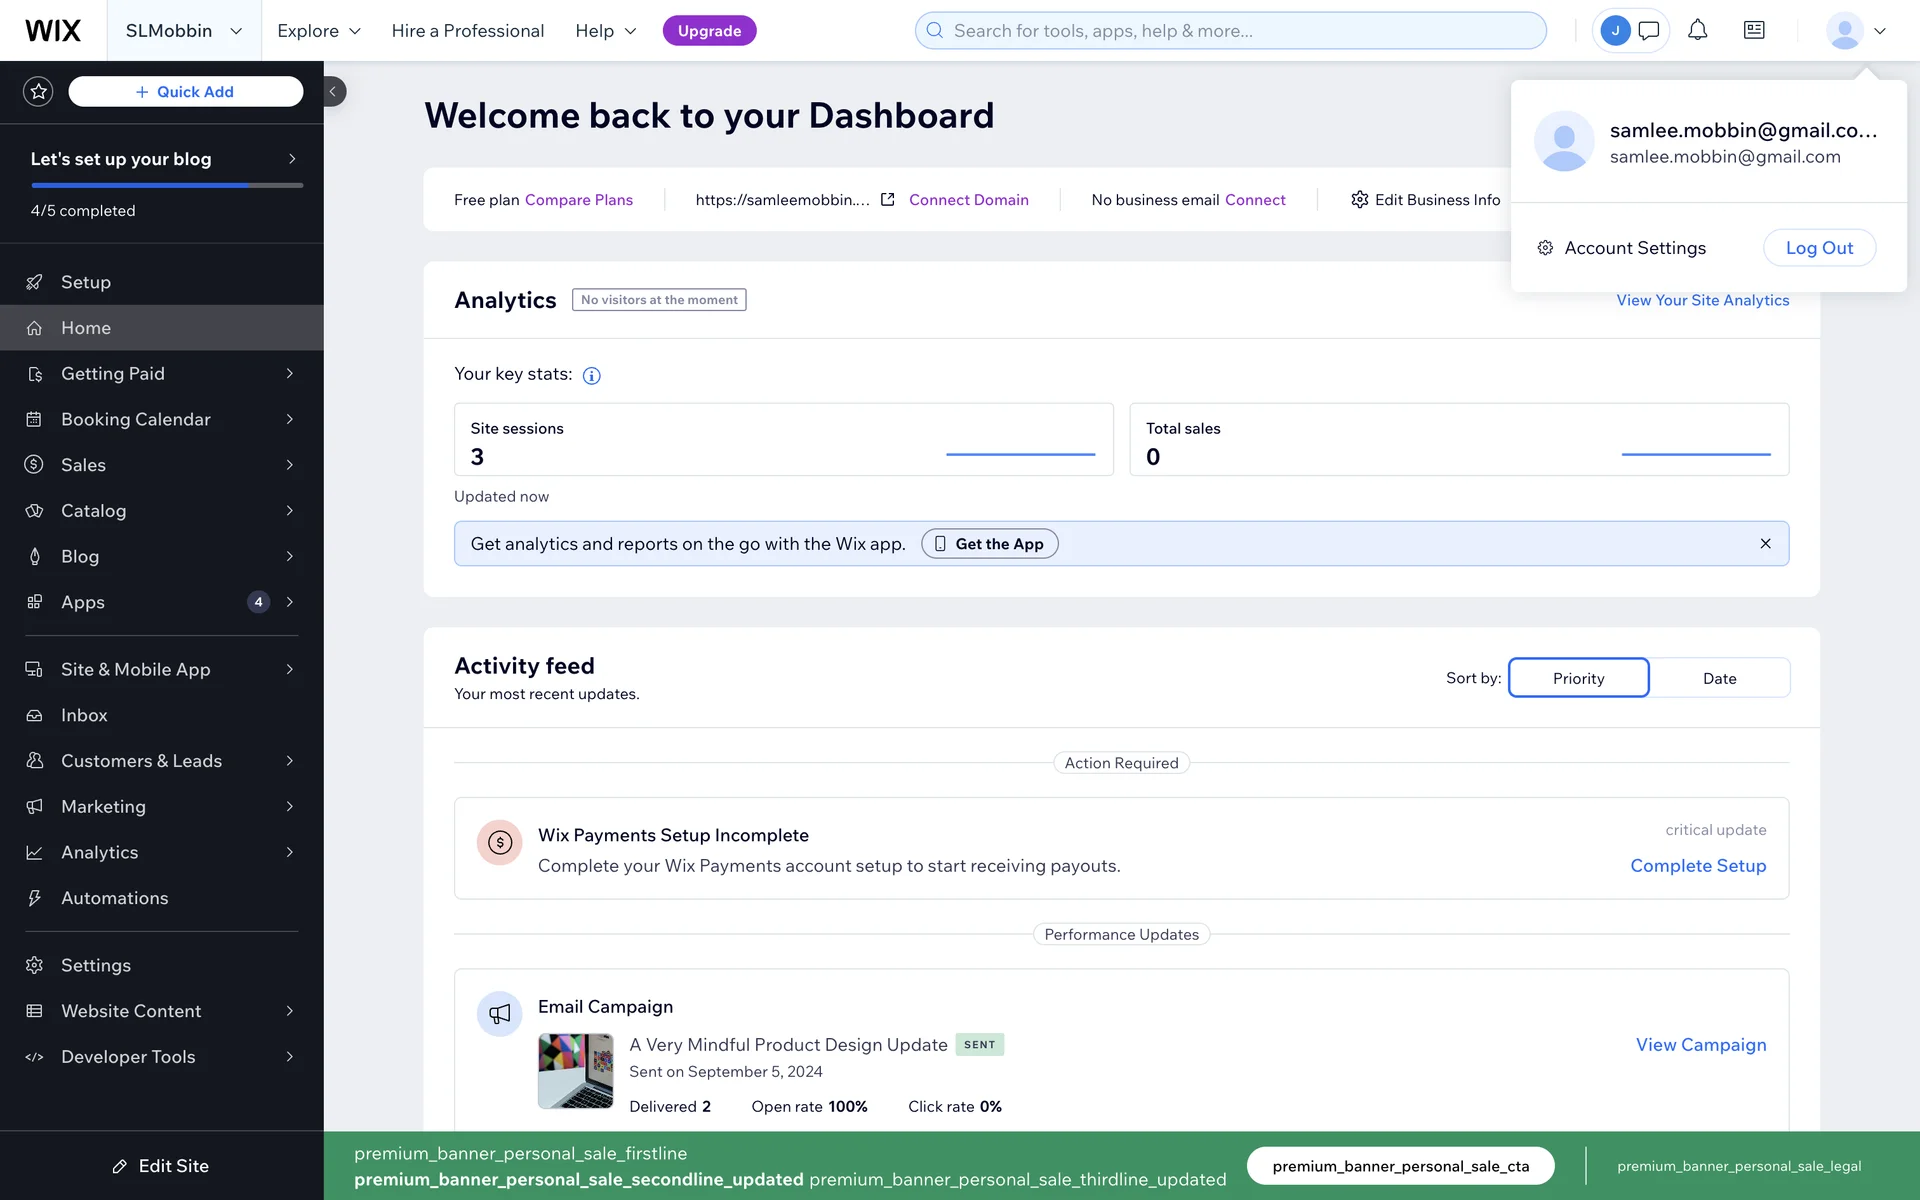Collapse the sidebar with the arrow icon

click(333, 92)
